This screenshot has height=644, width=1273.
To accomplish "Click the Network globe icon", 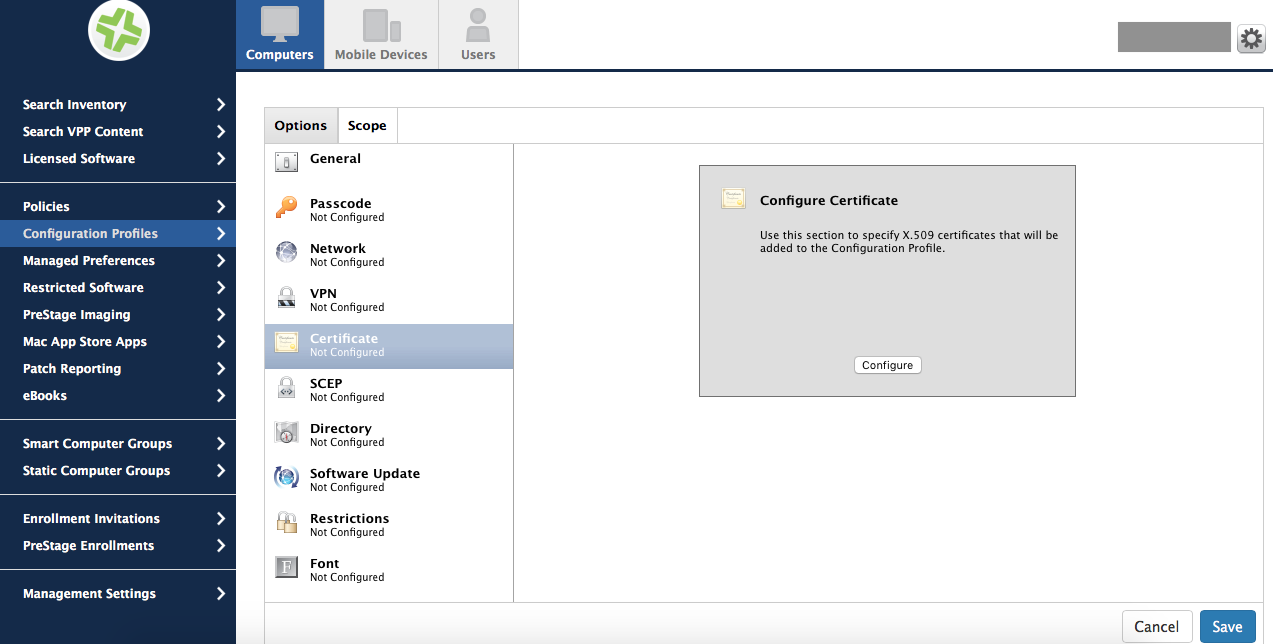I will 287,252.
